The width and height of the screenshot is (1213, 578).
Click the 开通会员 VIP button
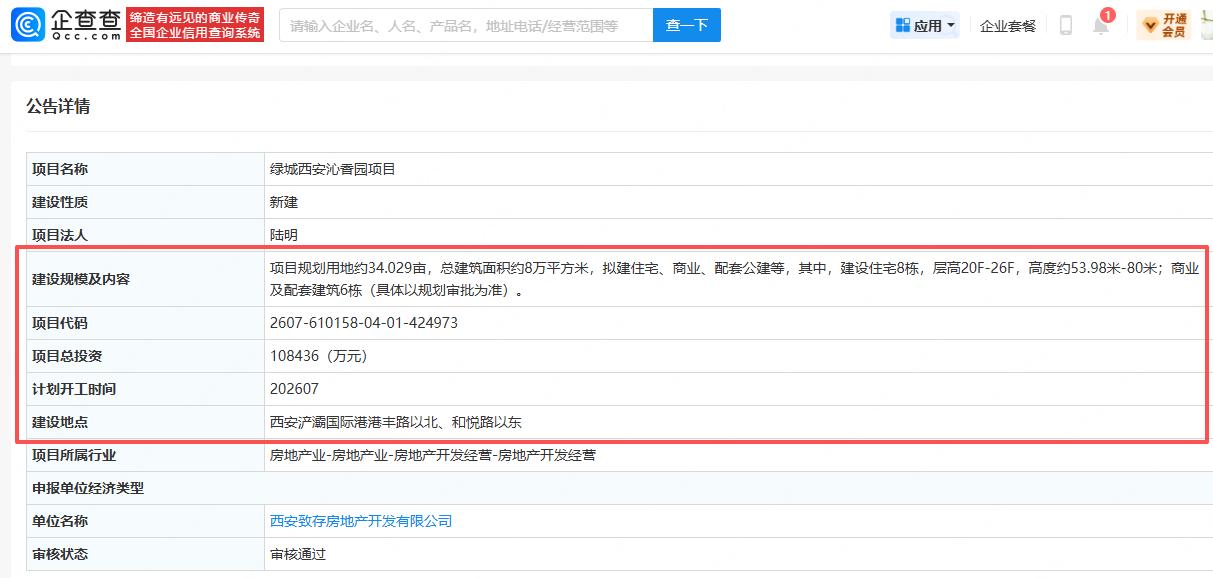tap(1164, 25)
